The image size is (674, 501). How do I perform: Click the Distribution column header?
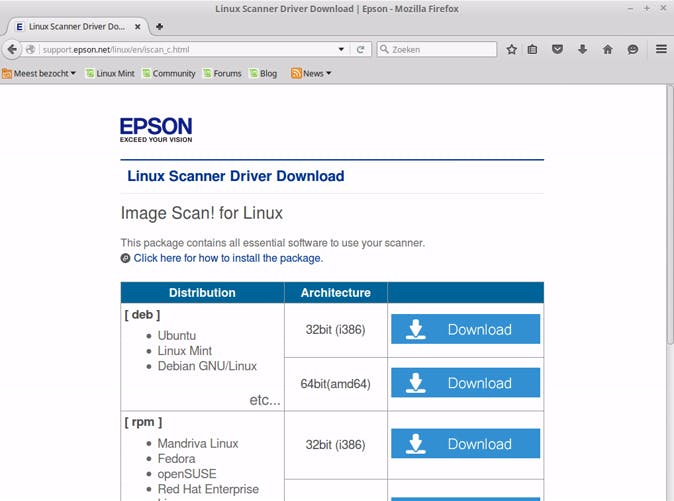tap(202, 293)
